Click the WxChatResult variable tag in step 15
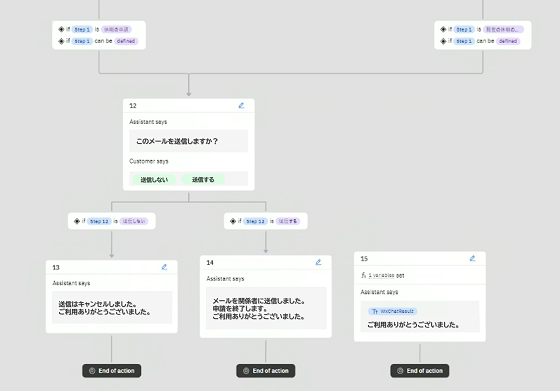Image resolution: width=560 pixels, height=391 pixels. [392, 311]
